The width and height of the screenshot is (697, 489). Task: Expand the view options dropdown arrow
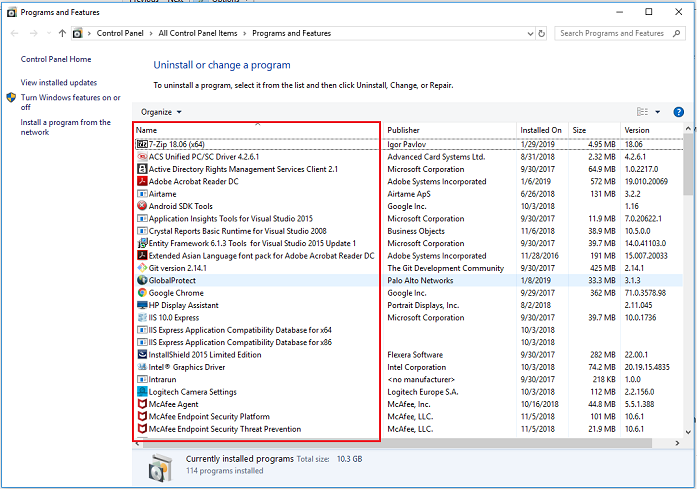(658, 112)
